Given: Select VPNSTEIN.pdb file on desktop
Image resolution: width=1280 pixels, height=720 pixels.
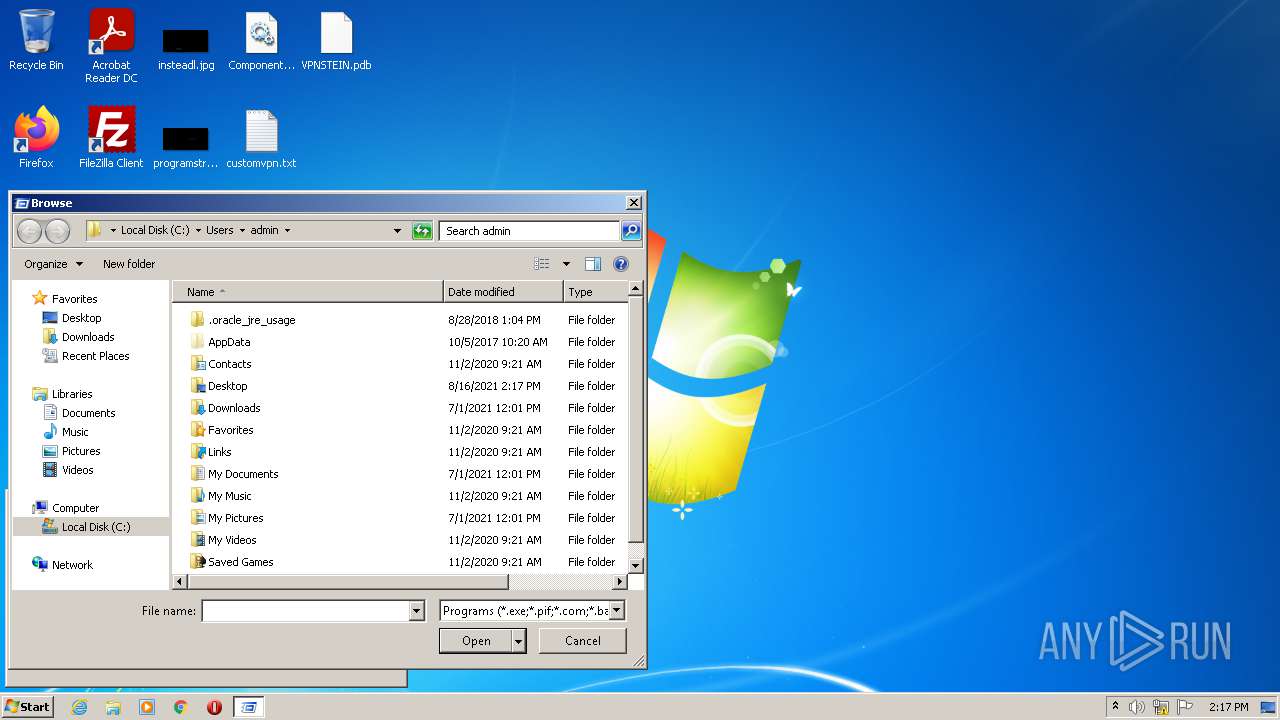Looking at the screenshot, I should 336,42.
